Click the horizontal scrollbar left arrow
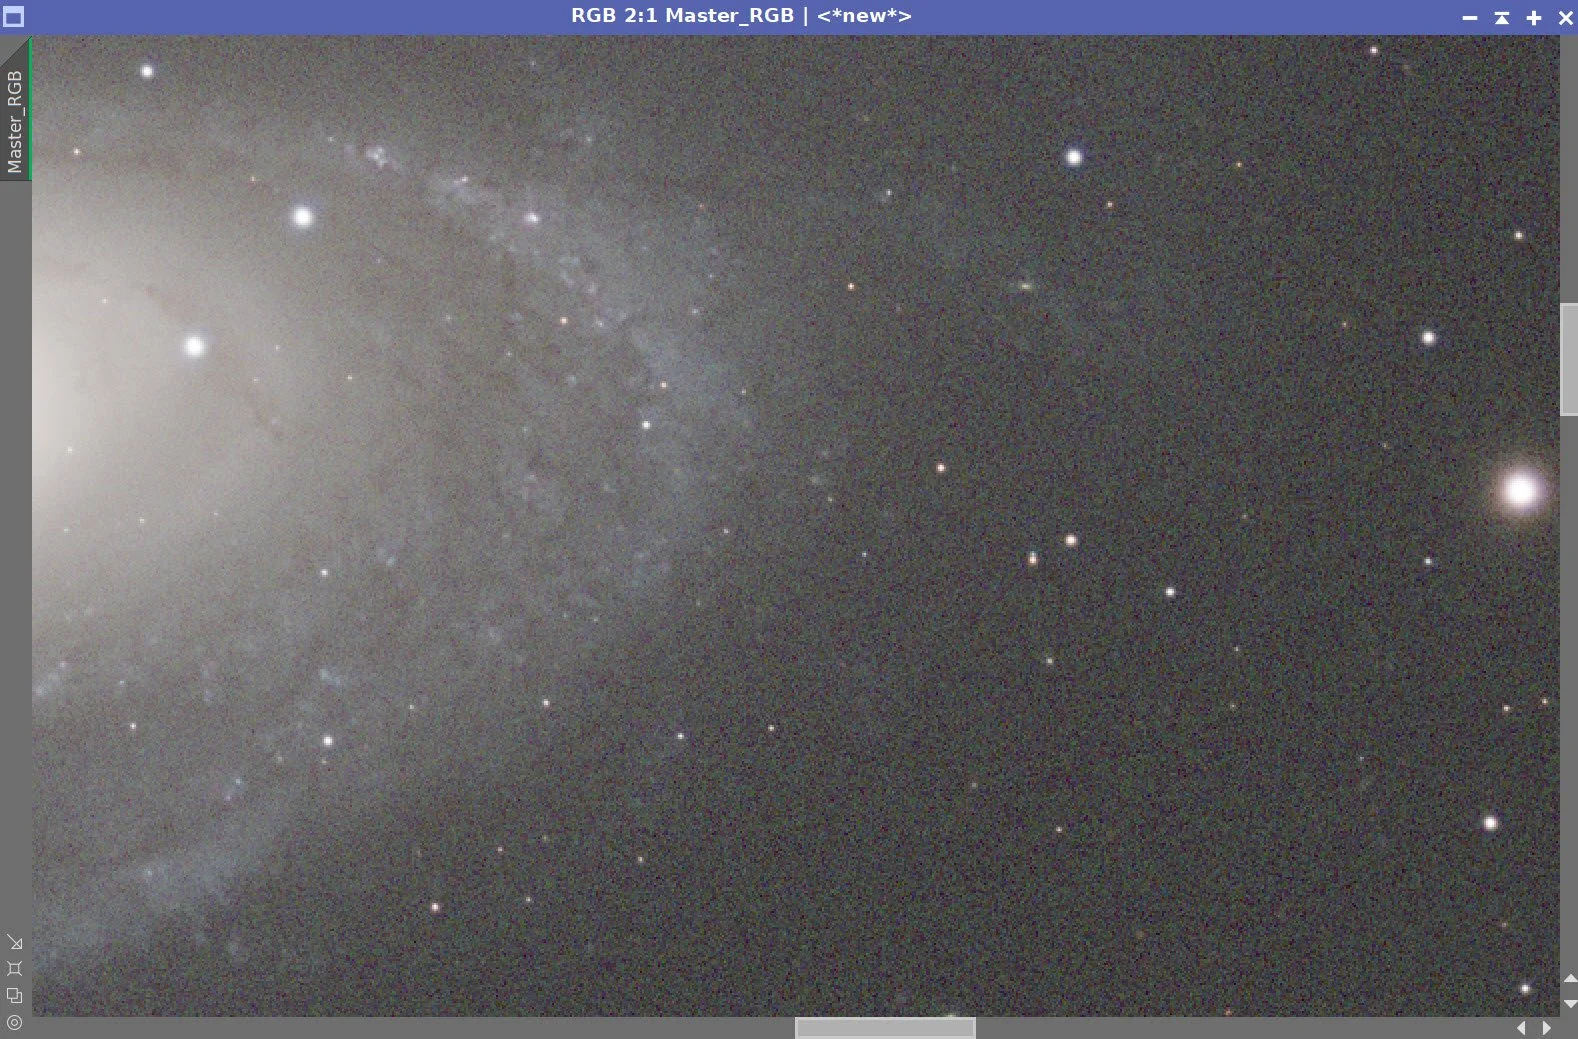The width and height of the screenshot is (1578, 1039). click(x=1521, y=1028)
